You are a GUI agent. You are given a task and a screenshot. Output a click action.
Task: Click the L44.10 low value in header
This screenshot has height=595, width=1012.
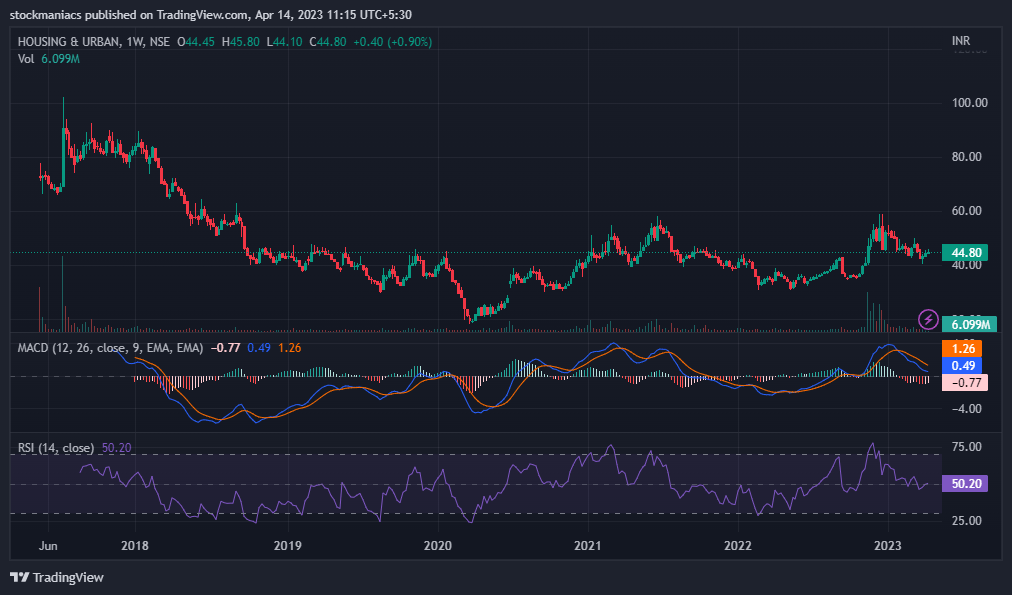(x=285, y=42)
